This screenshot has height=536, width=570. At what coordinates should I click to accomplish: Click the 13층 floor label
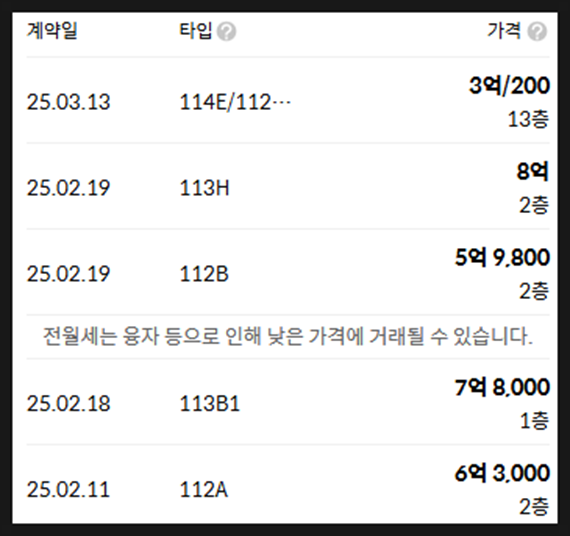point(528,119)
